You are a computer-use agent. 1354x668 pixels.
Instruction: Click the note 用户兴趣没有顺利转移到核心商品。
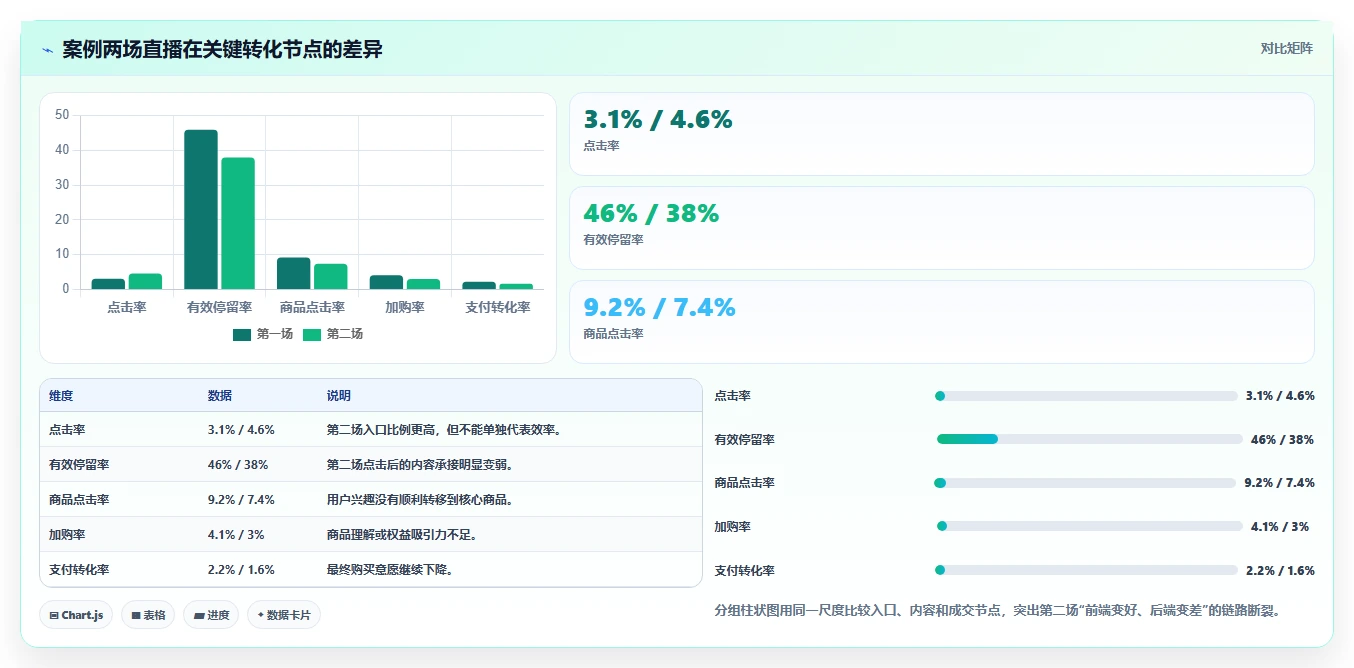tap(420, 500)
